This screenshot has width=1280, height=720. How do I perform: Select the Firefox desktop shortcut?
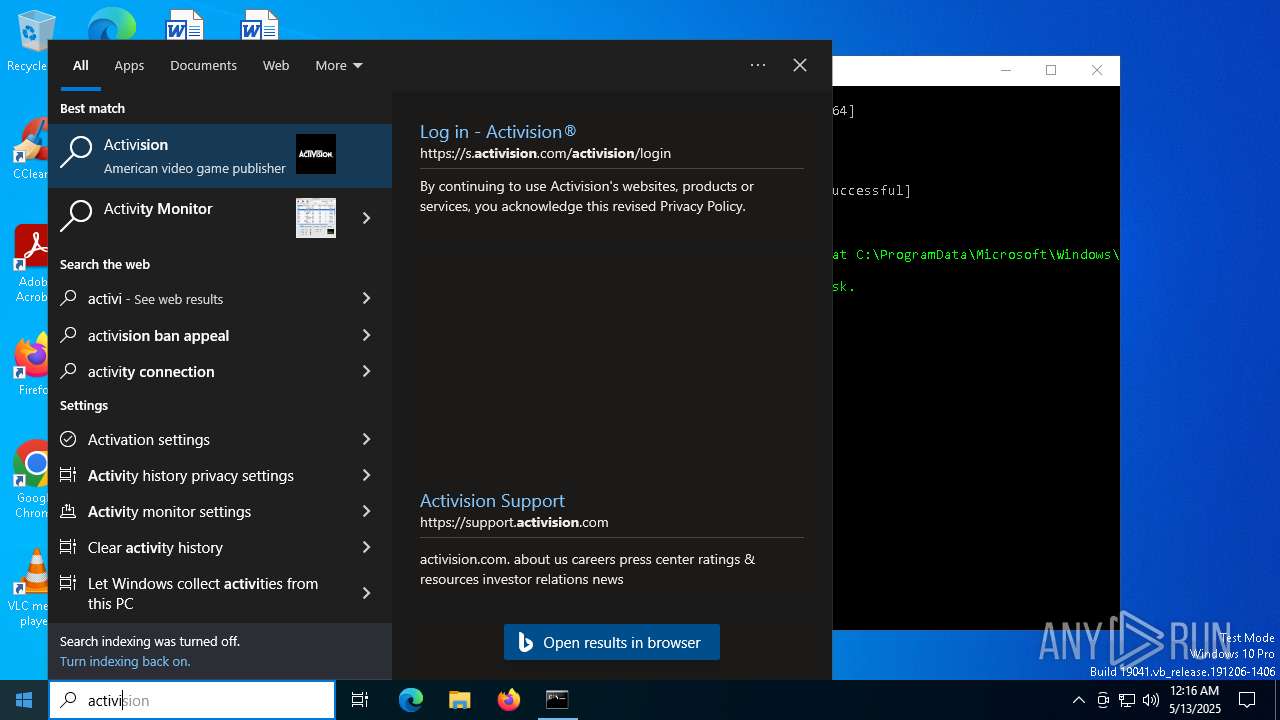point(30,365)
